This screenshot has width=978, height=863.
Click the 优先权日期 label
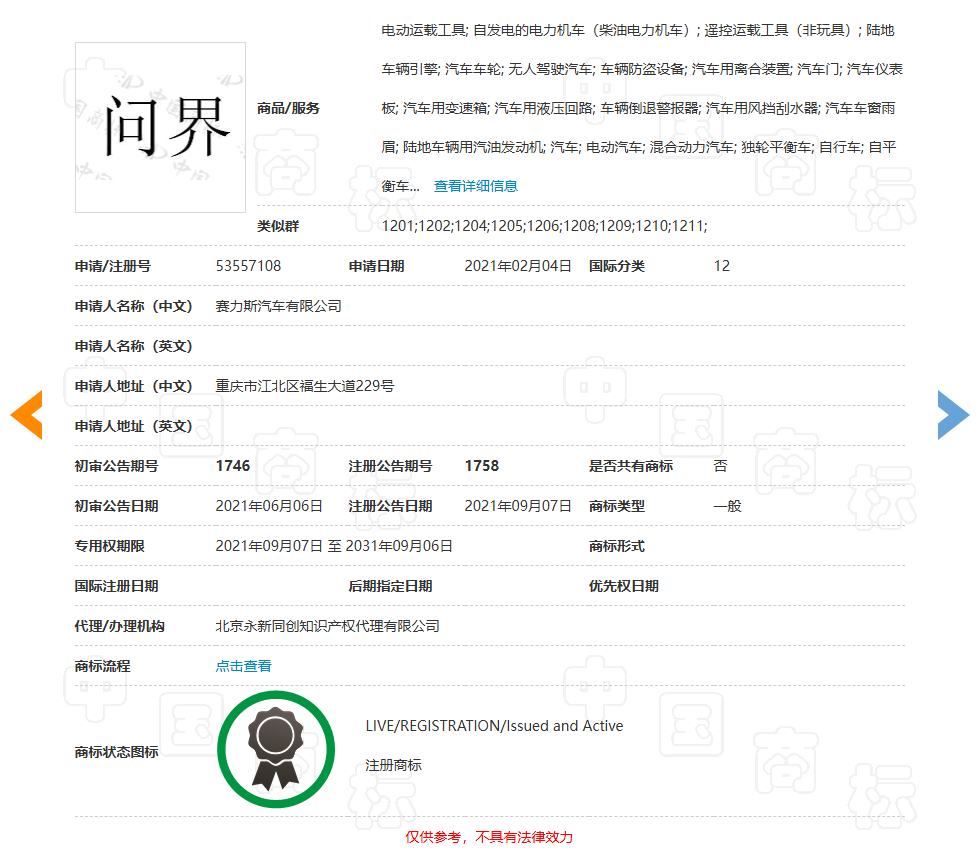coord(623,586)
